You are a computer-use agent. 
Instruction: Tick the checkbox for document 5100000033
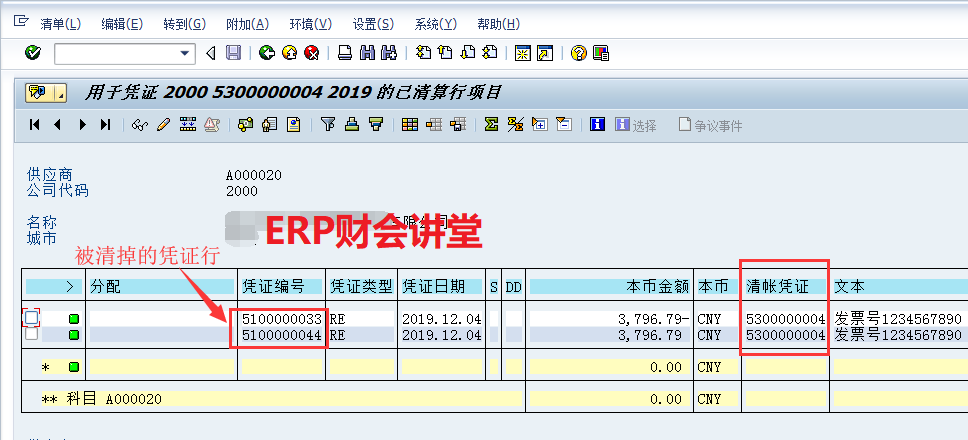coord(32,318)
